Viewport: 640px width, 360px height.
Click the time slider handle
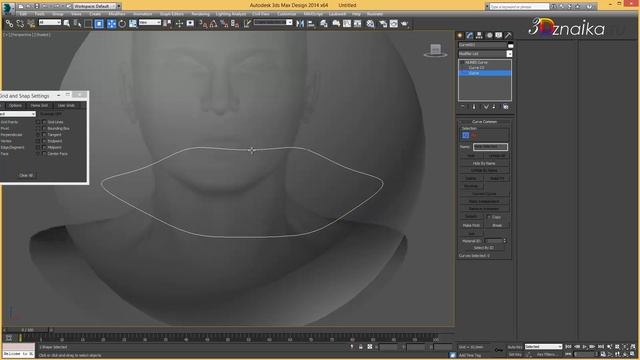pos(28,330)
